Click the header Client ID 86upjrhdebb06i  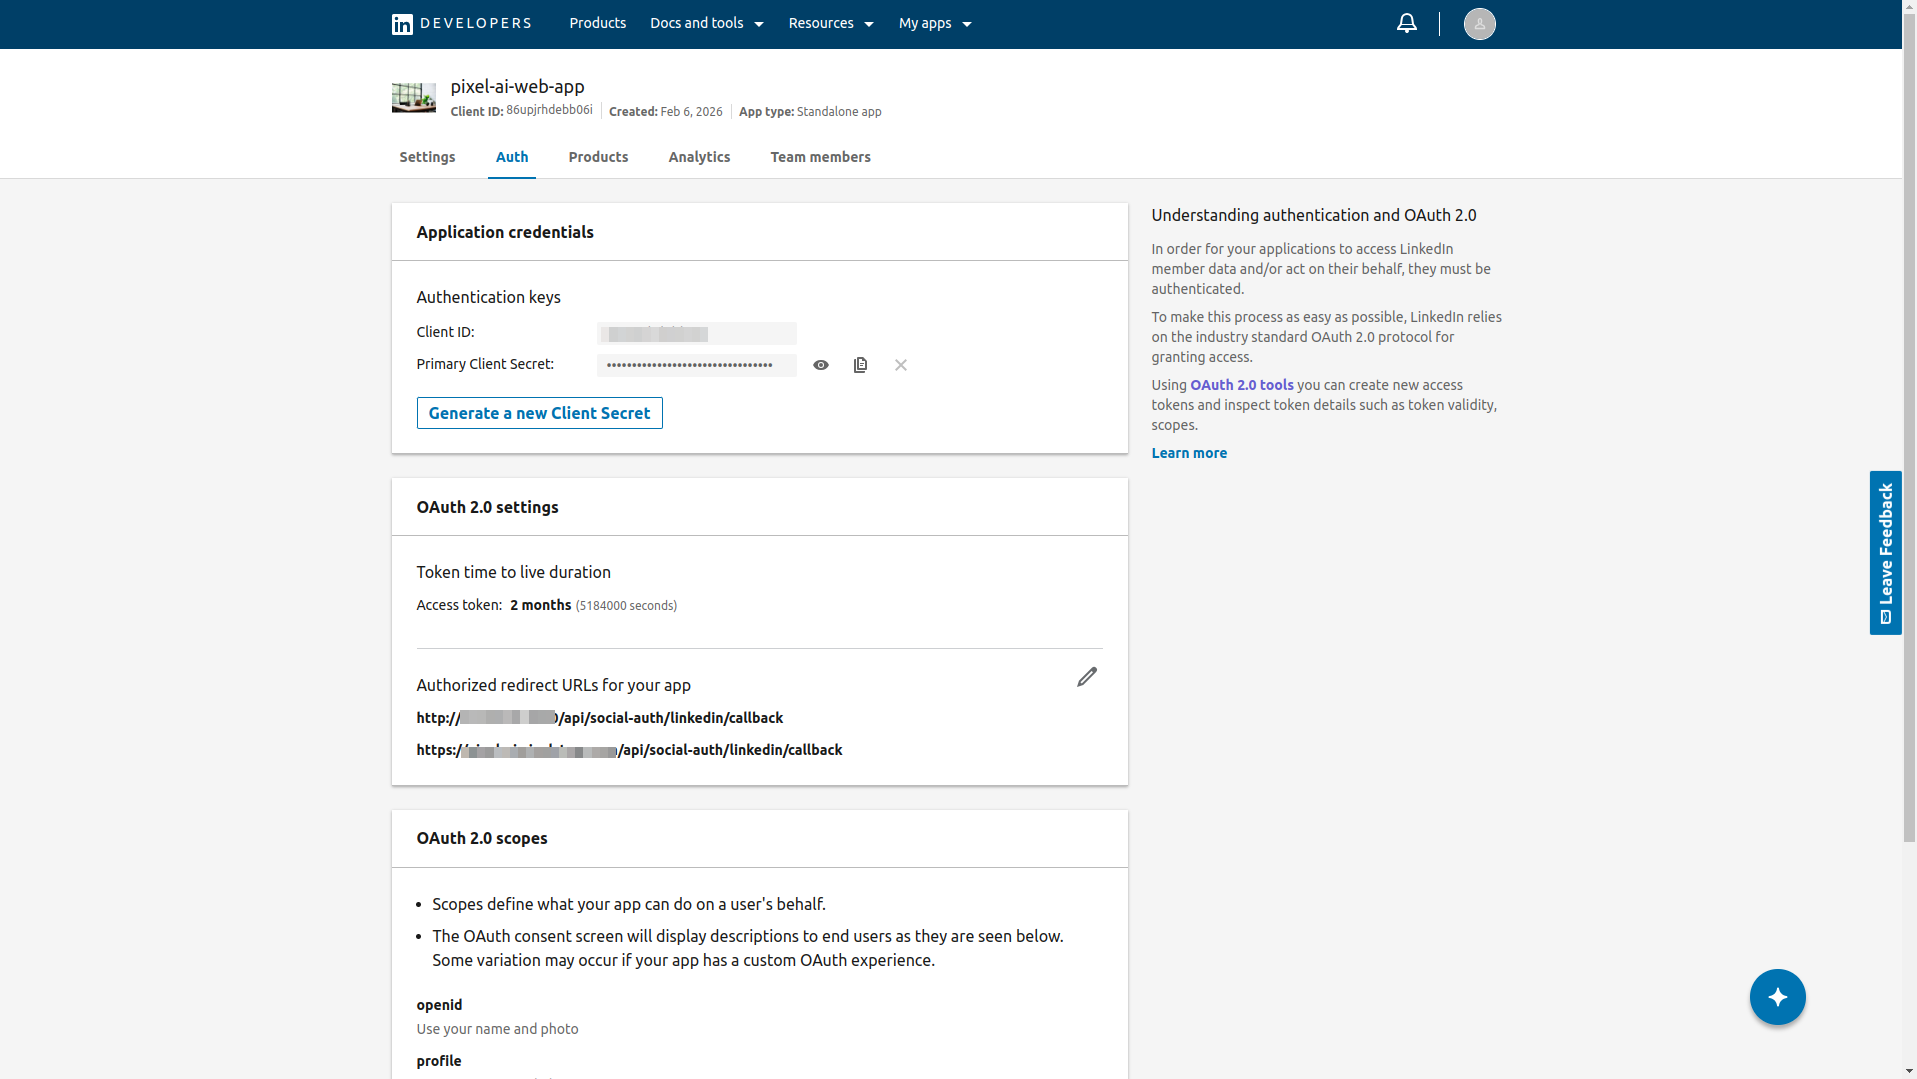pyautogui.click(x=521, y=111)
